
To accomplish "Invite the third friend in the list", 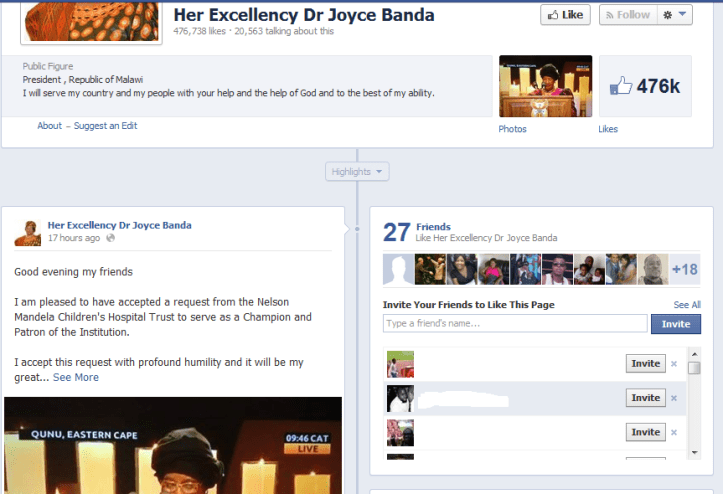I will (645, 432).
